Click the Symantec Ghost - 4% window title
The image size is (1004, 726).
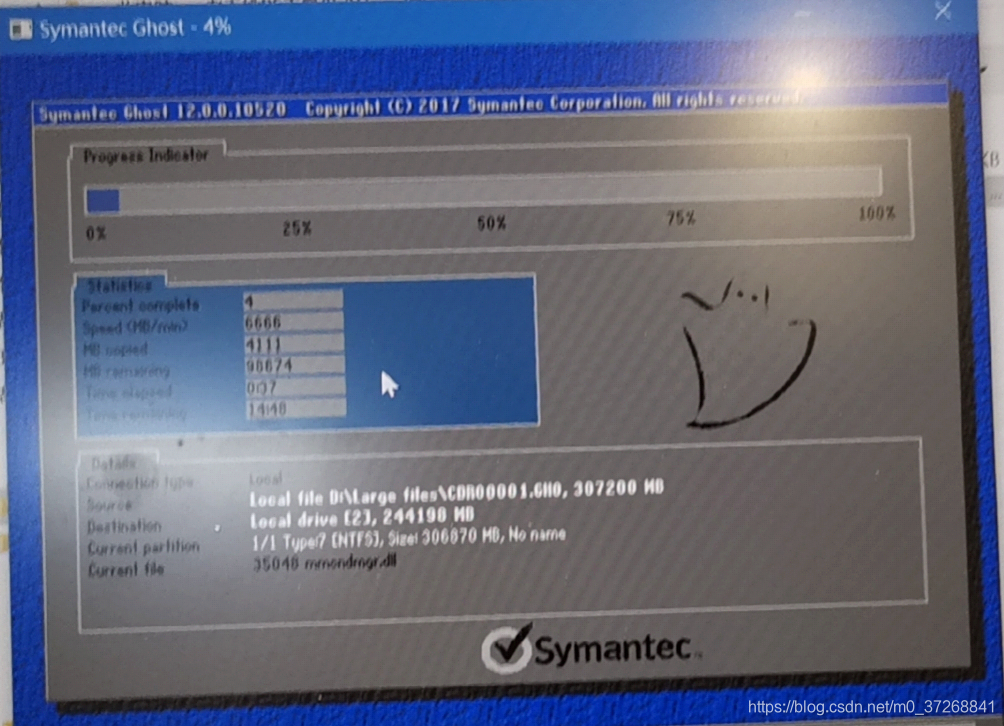tap(135, 28)
